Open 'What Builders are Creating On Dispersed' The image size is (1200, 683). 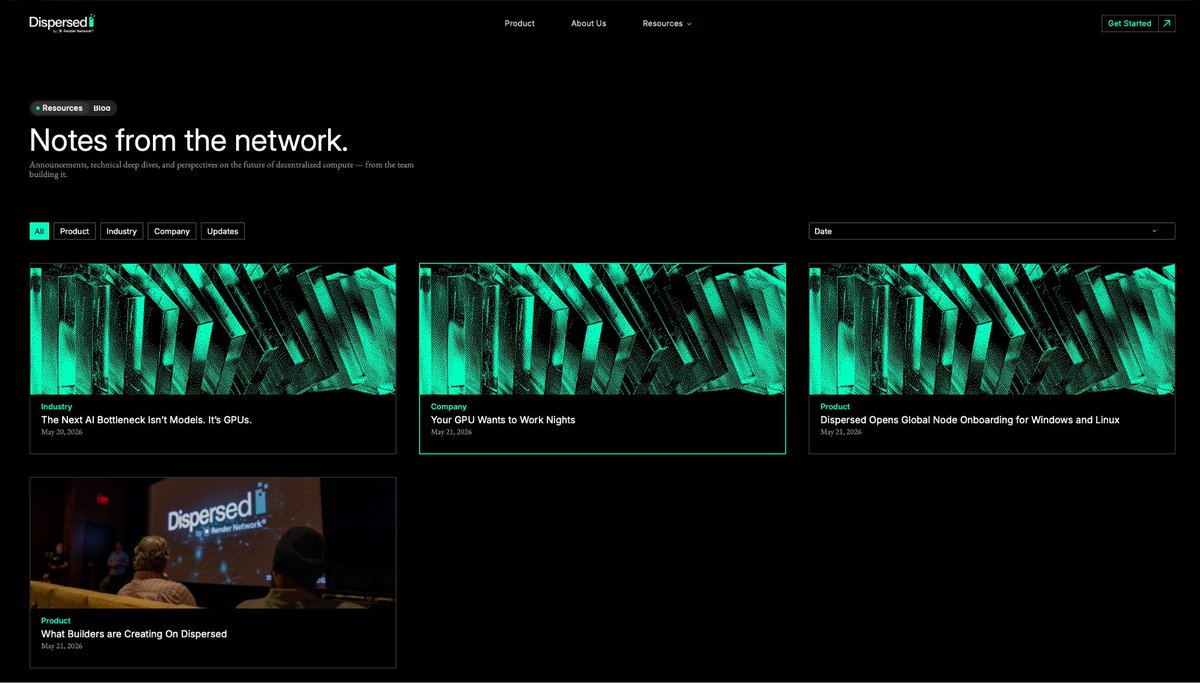click(x=134, y=634)
